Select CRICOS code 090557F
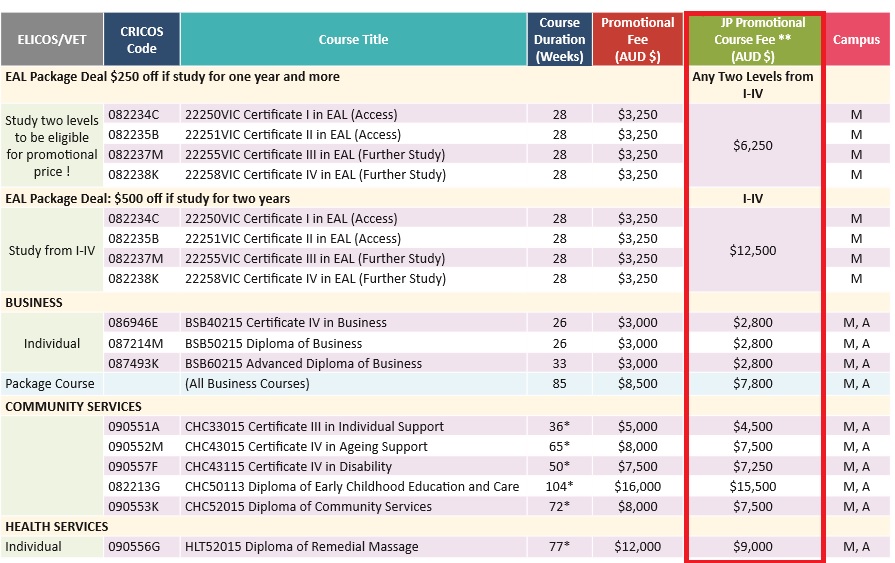 point(133,467)
